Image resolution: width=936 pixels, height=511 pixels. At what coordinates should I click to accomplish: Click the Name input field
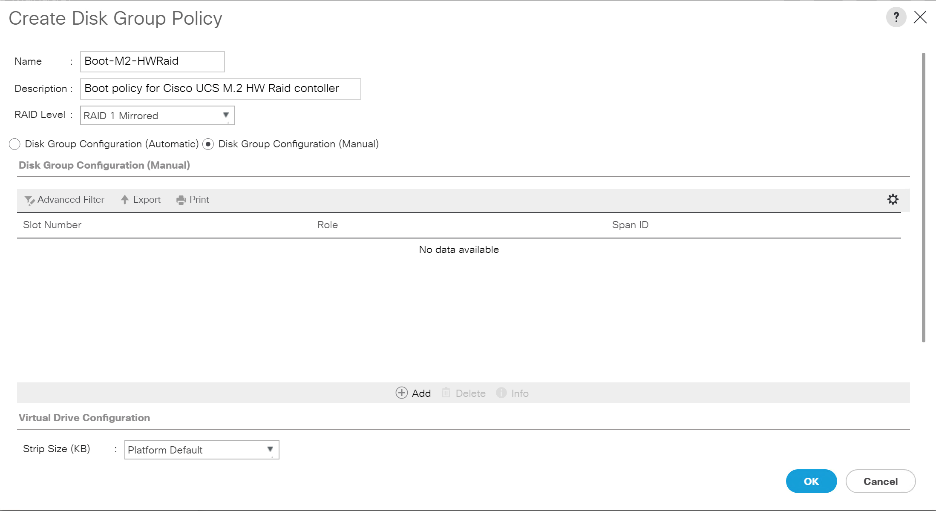point(152,61)
